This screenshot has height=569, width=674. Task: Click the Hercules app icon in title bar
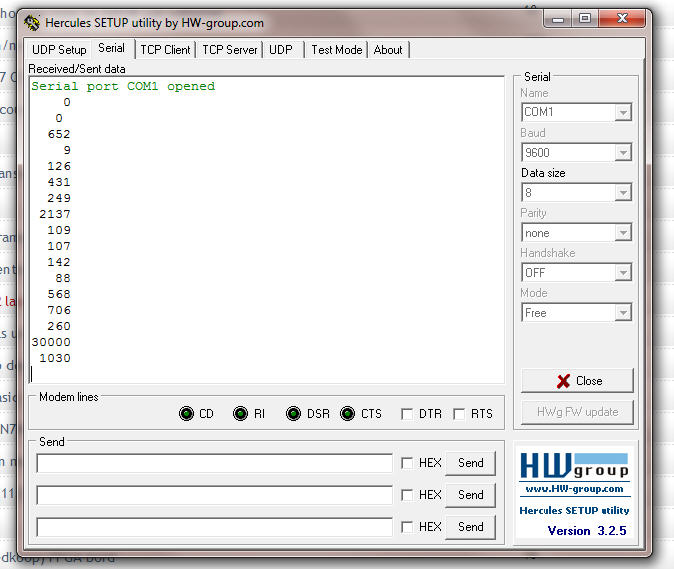(32, 22)
